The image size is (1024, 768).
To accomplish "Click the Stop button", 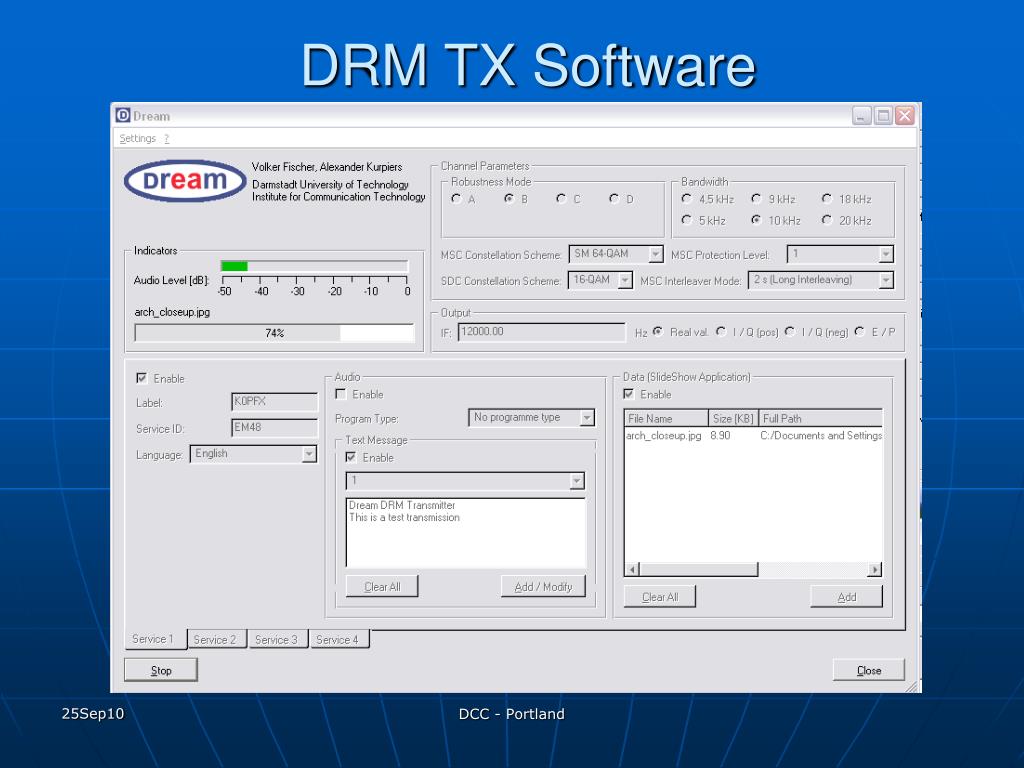I will (161, 670).
